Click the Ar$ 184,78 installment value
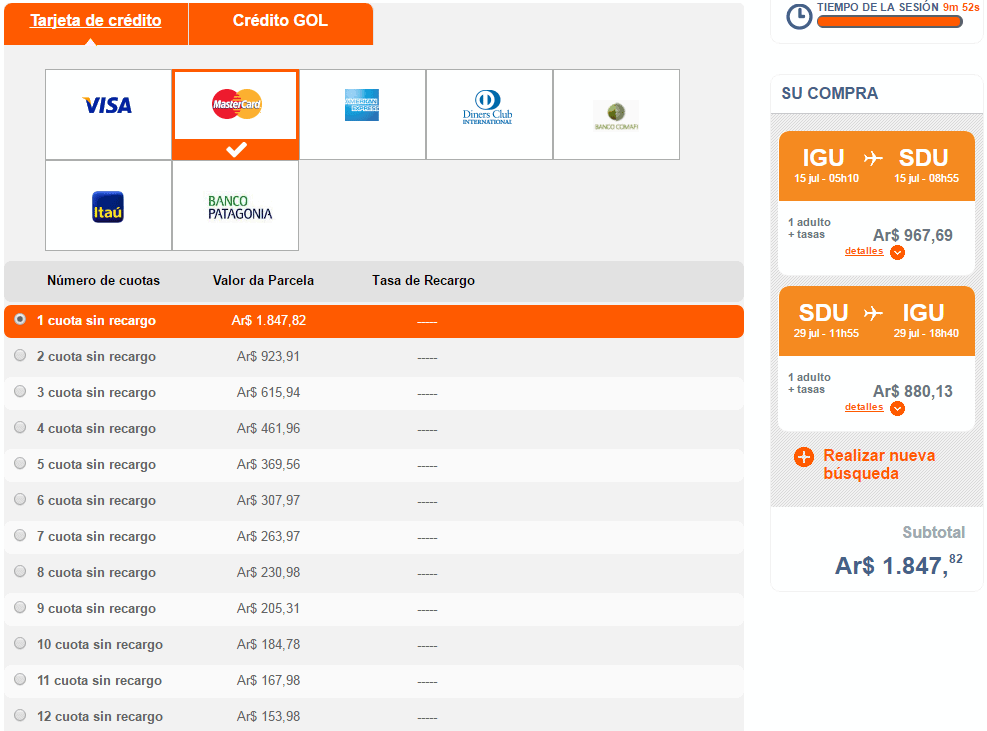The height and width of the screenshot is (731, 987). point(268,644)
